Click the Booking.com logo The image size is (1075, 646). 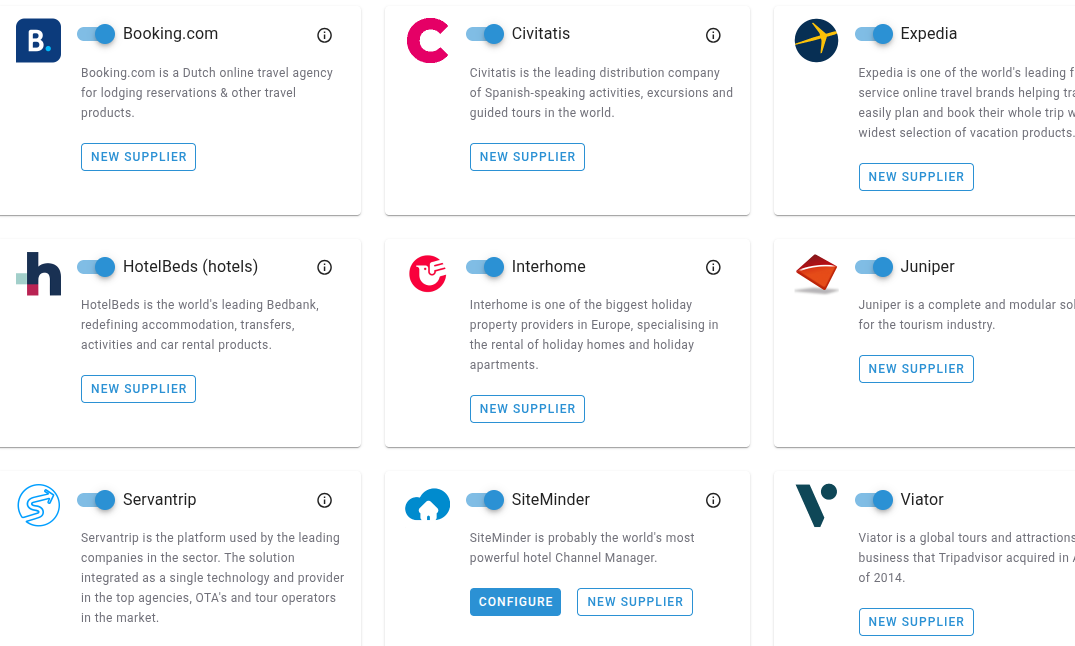coord(38,41)
